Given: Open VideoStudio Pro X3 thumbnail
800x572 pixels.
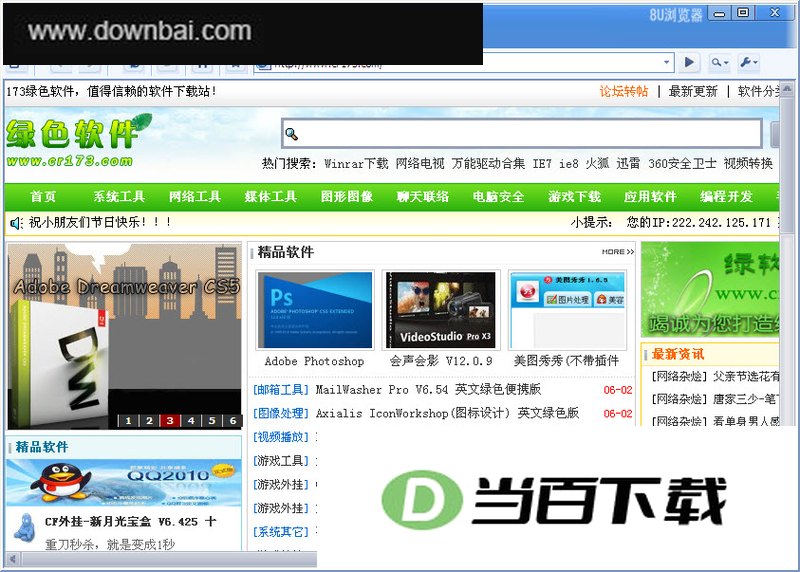Looking at the screenshot, I should point(441,310).
